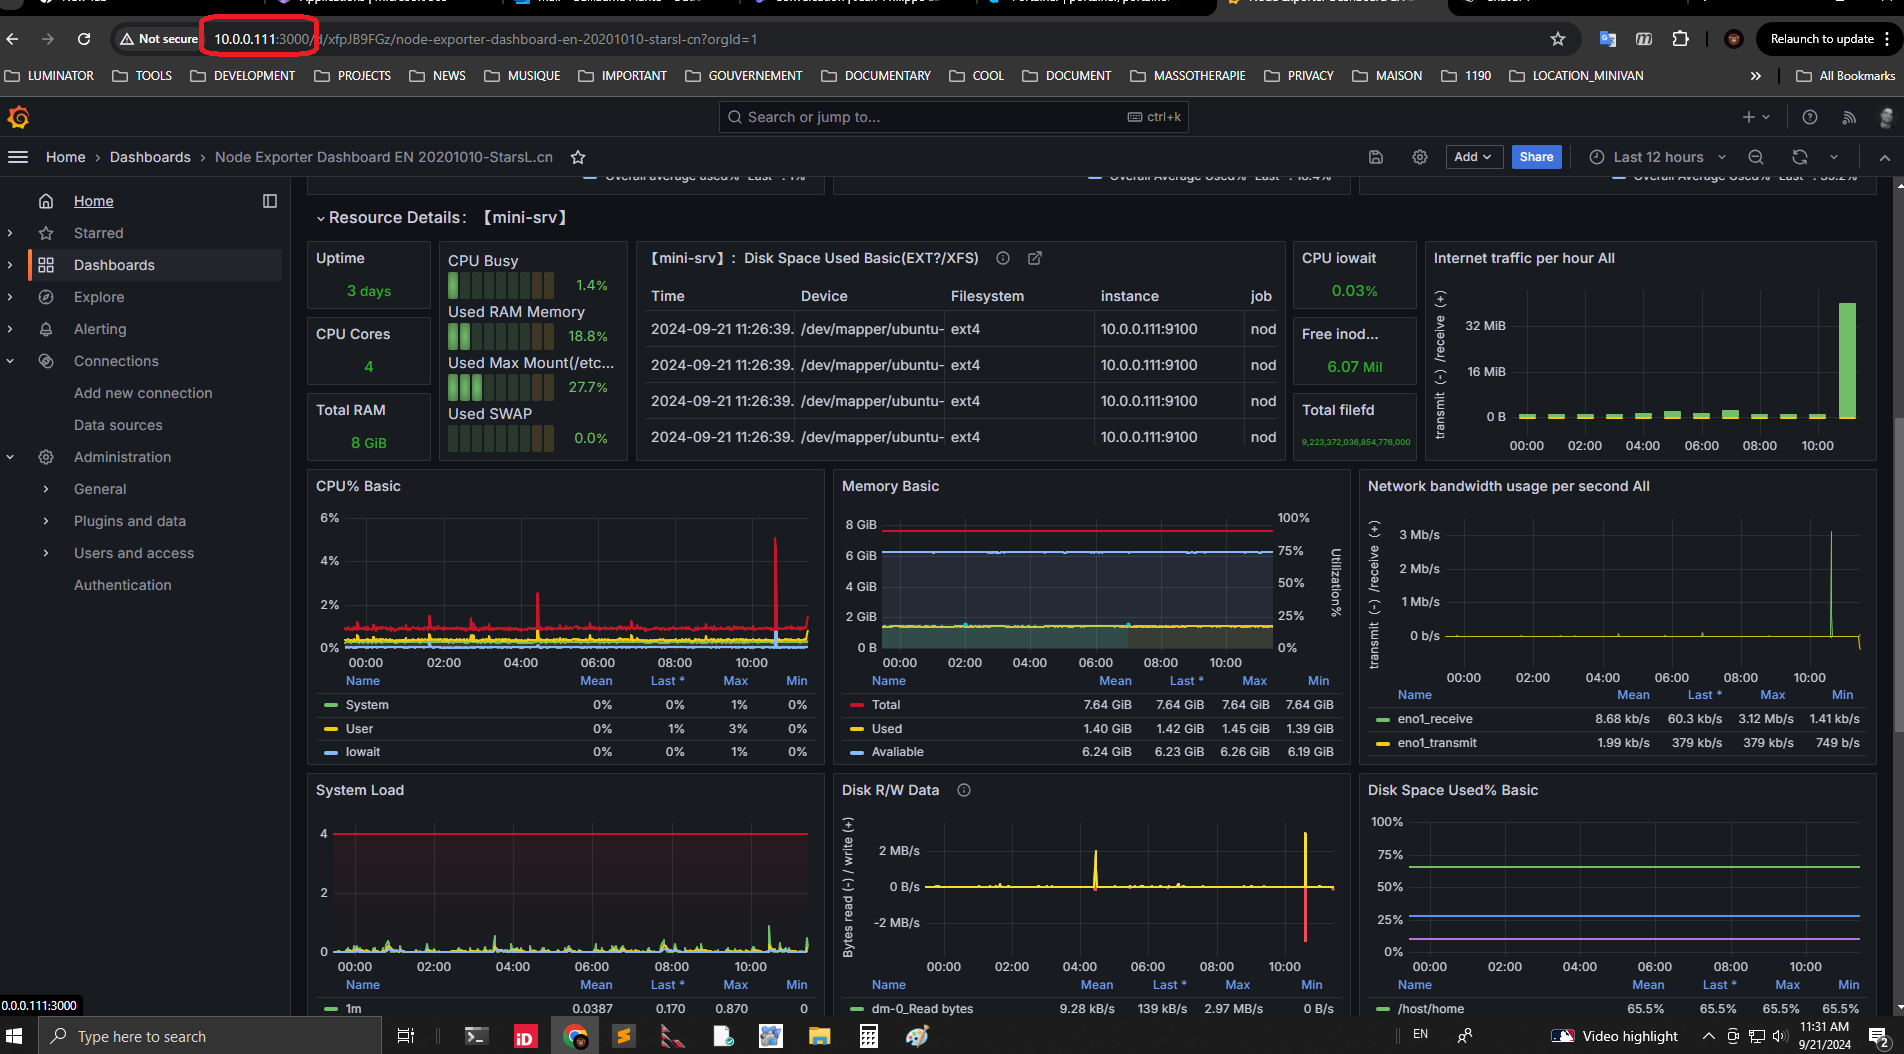The height and width of the screenshot is (1054, 1904).
Task: Dock the navigation menu icon
Action: pyautogui.click(x=270, y=201)
